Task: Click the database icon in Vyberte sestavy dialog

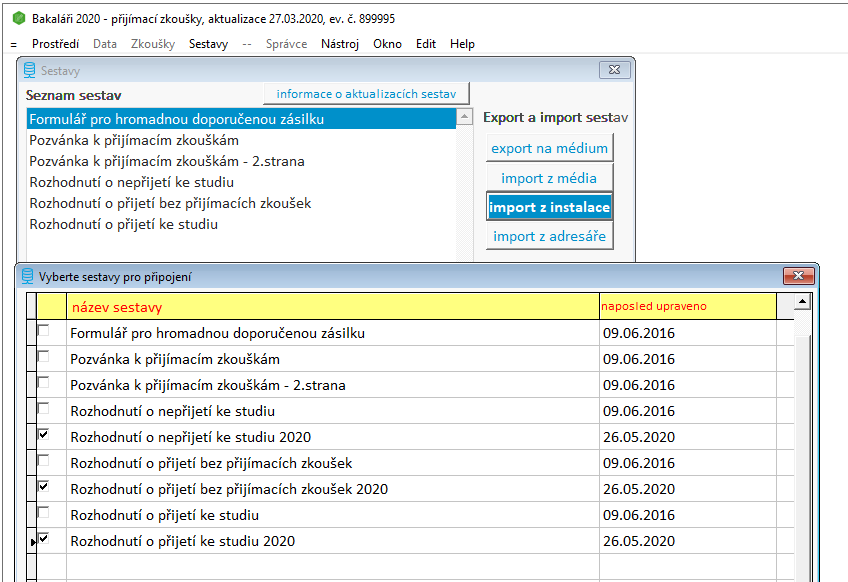Action: (28, 276)
